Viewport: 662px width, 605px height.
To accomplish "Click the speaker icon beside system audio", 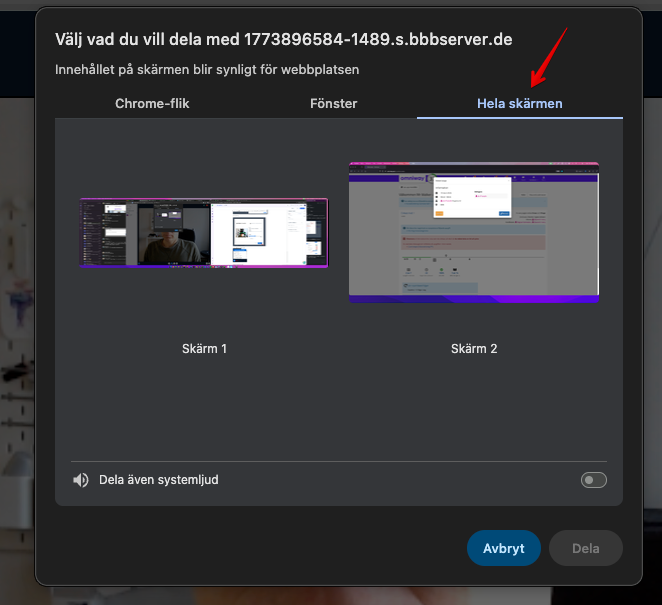I will pyautogui.click(x=81, y=480).
